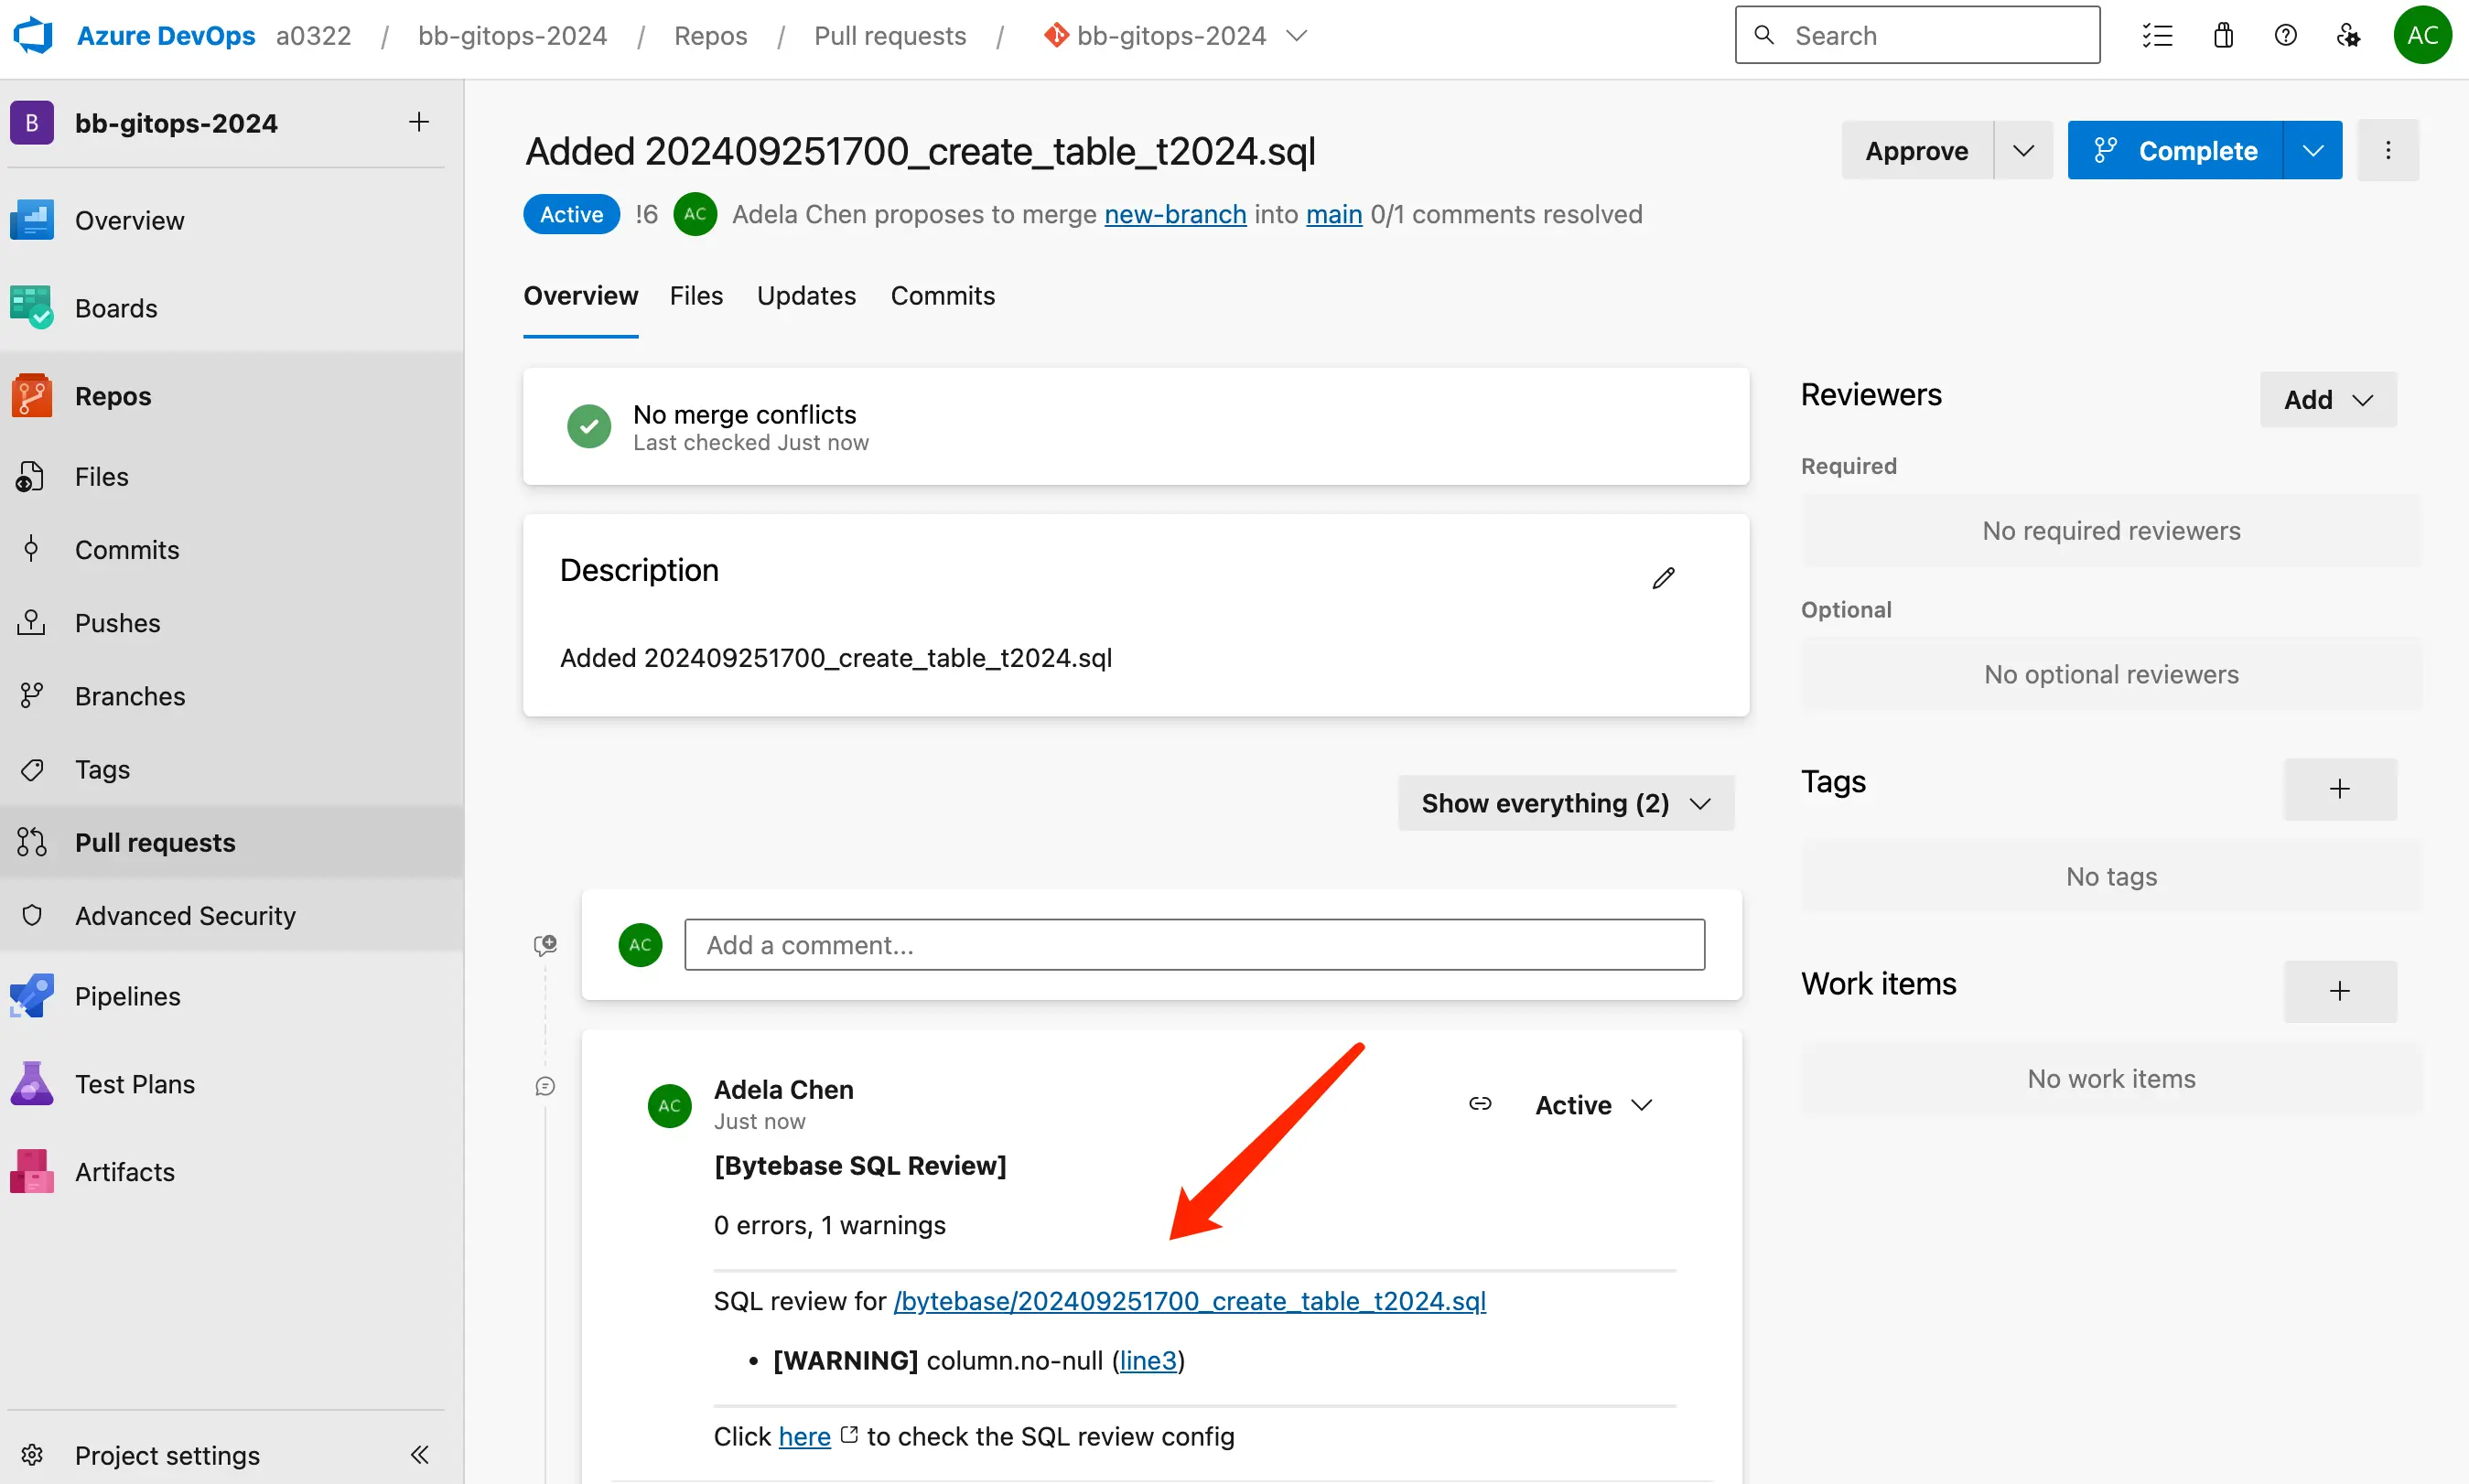The width and height of the screenshot is (2469, 1484).
Task: Open more actions vertical ellipsis menu
Action: (2388, 150)
